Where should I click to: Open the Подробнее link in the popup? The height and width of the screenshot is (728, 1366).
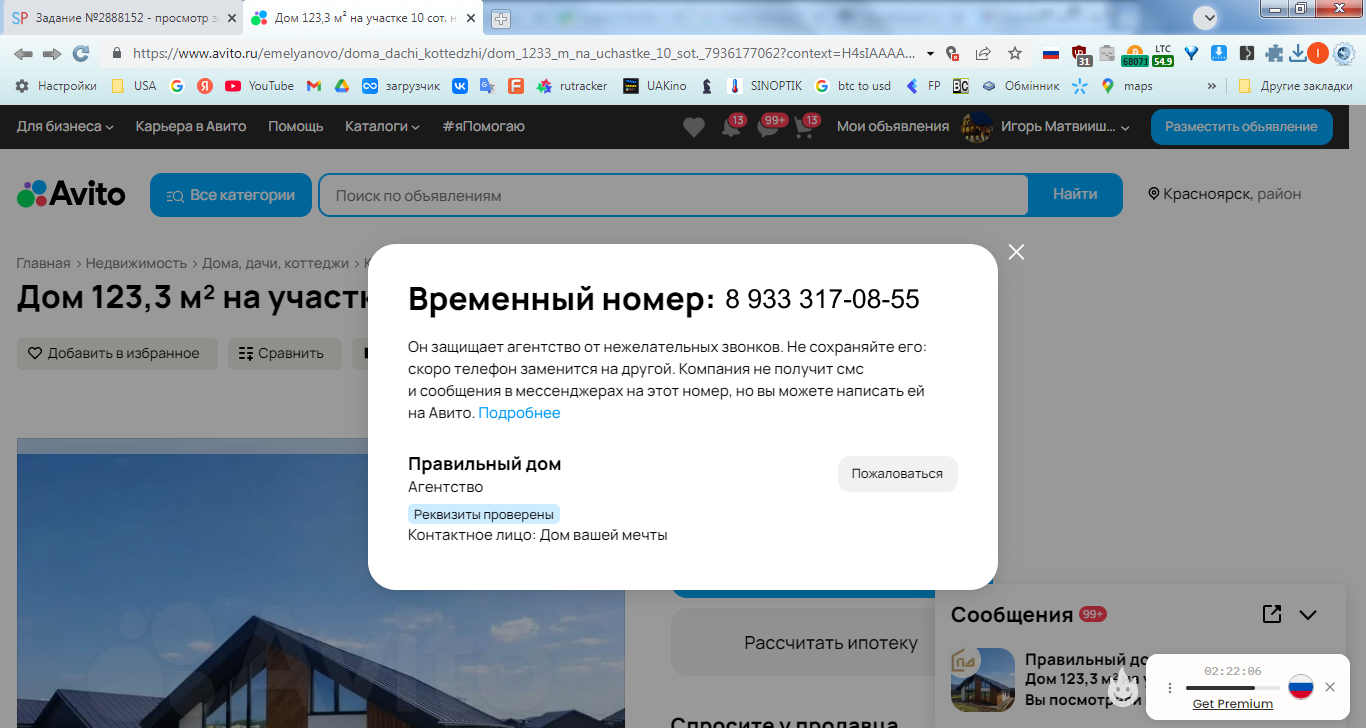pyautogui.click(x=519, y=413)
